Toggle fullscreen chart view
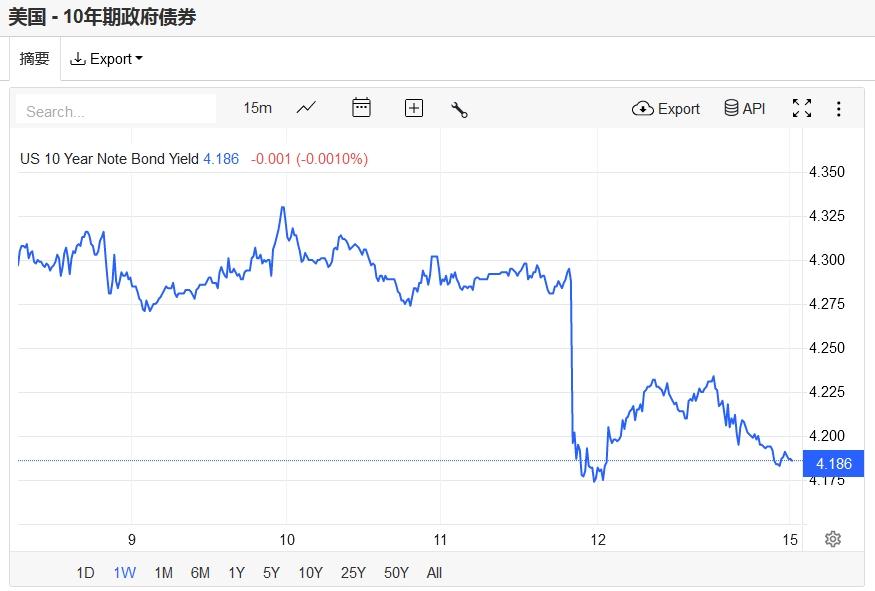 tap(802, 108)
